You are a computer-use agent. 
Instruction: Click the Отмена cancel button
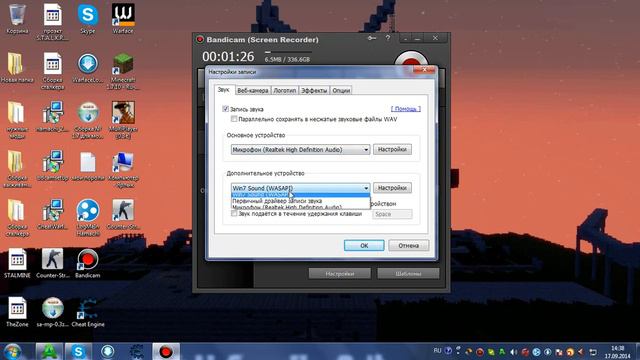click(x=409, y=245)
